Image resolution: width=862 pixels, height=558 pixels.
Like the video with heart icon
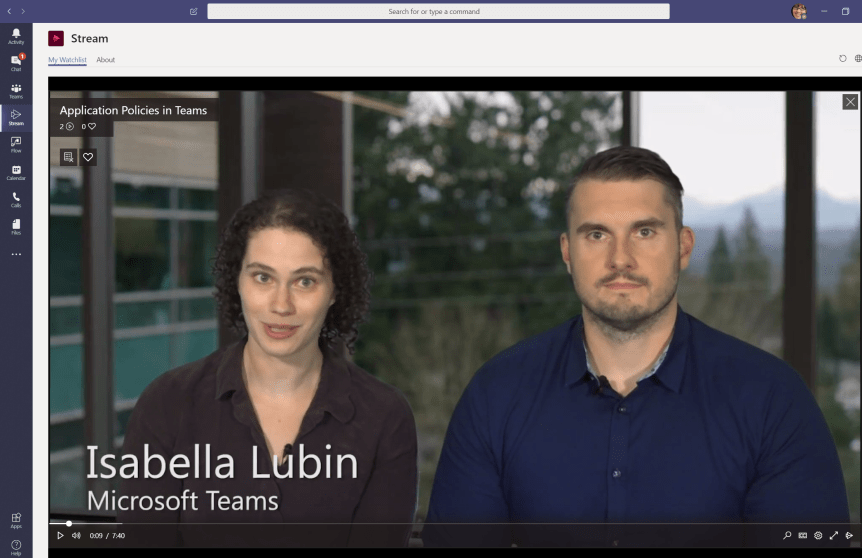pyautogui.click(x=88, y=157)
